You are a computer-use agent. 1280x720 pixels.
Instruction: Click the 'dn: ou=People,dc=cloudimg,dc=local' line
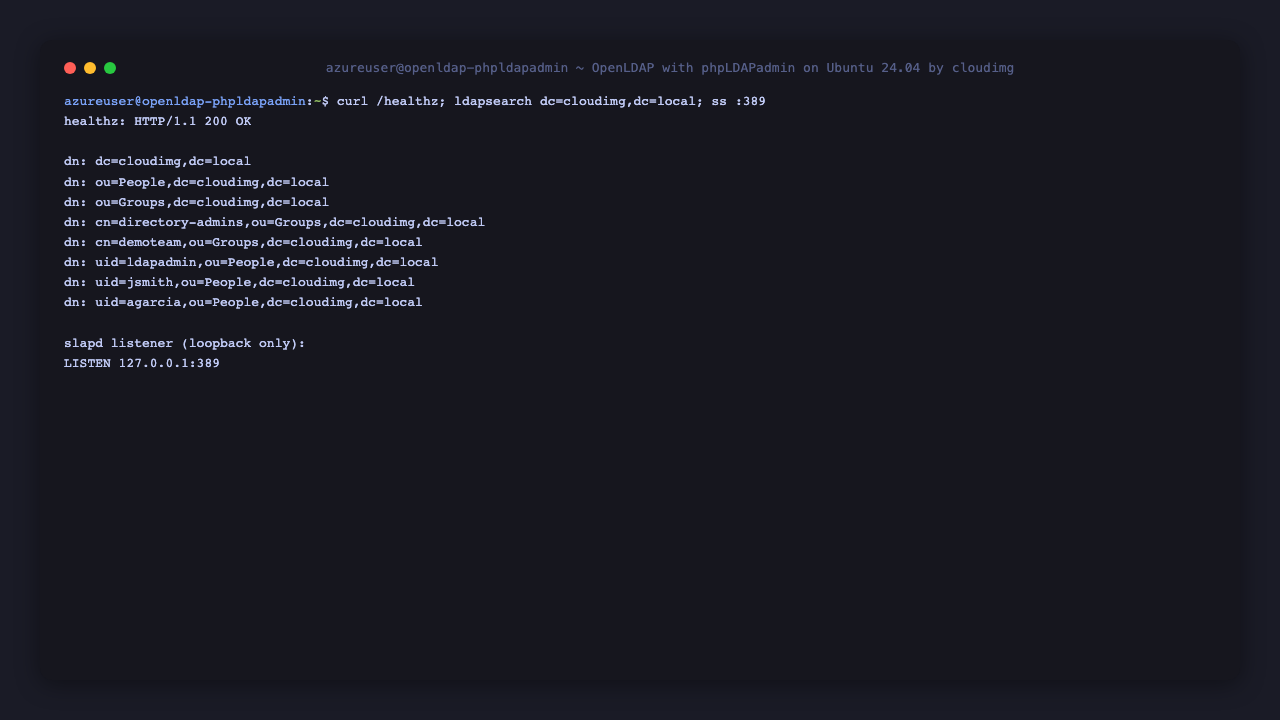tap(197, 182)
